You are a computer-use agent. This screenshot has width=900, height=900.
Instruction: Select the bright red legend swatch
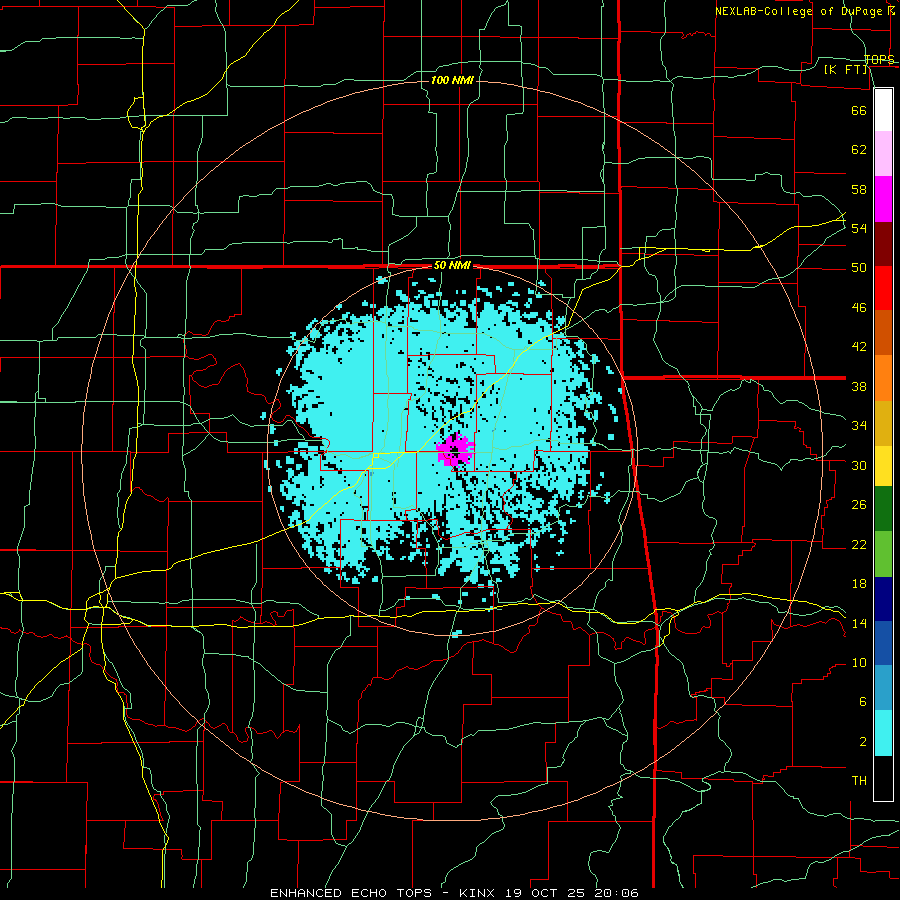883,288
